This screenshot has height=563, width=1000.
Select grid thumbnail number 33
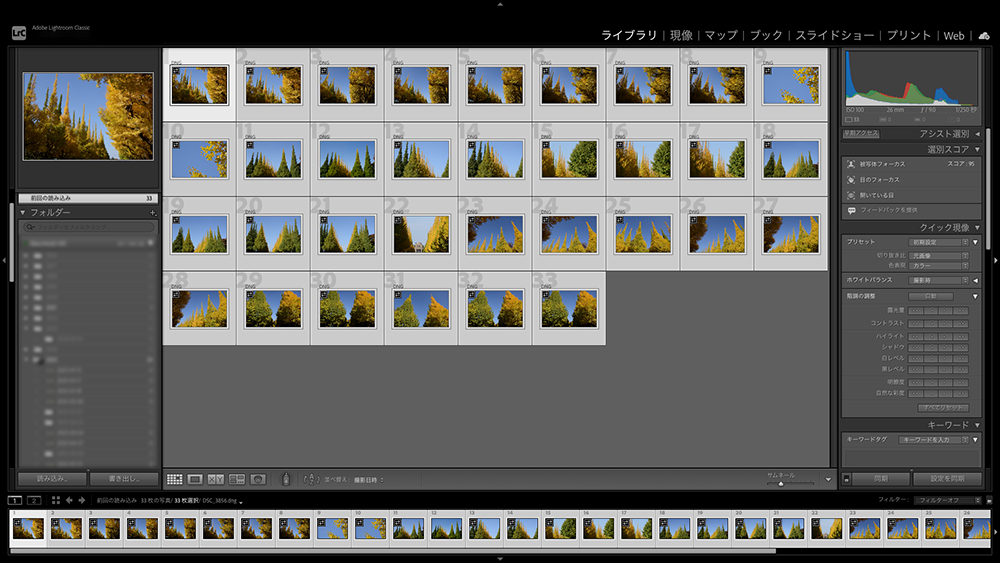[x=569, y=309]
